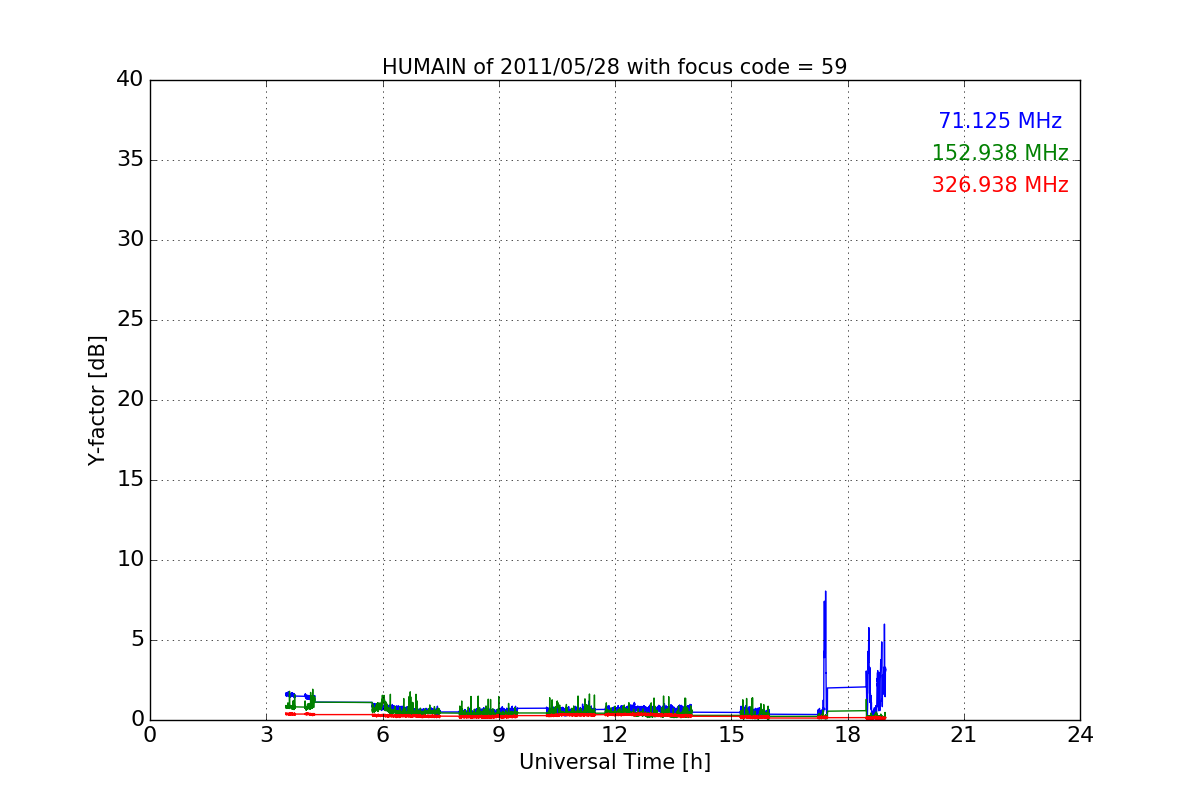Click the y-axis tick label '20'

130,400
